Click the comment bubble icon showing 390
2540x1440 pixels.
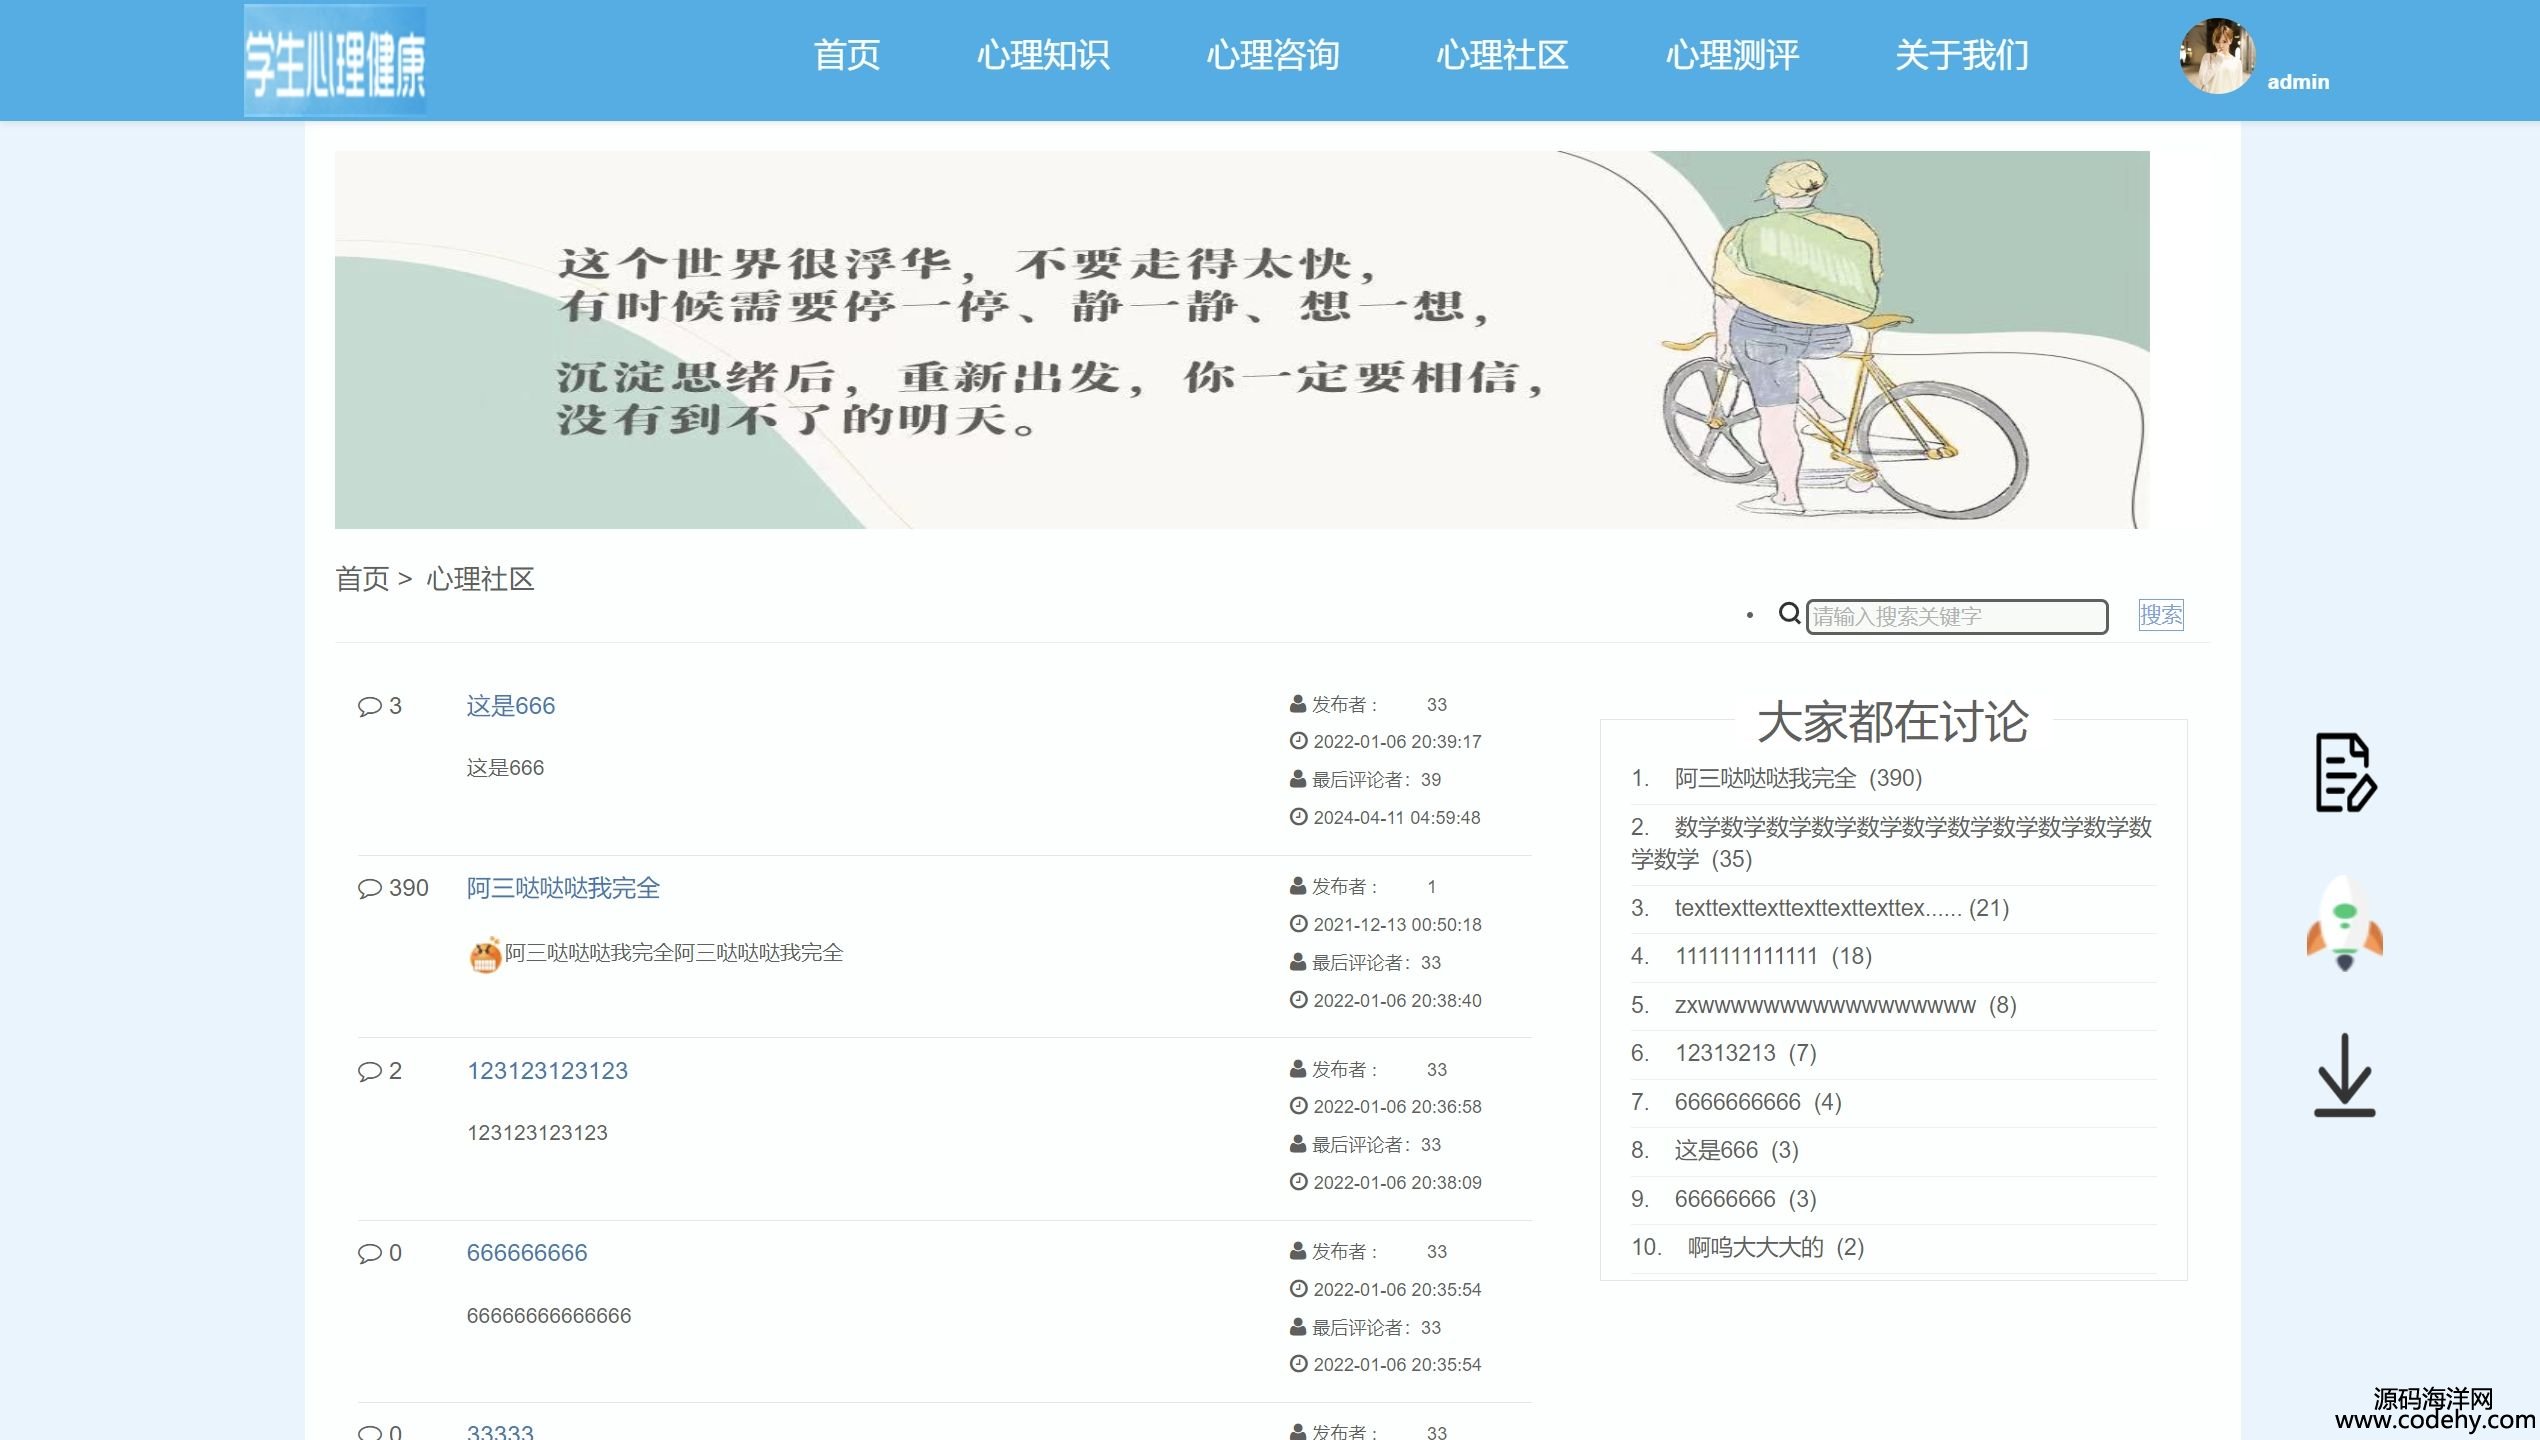pyautogui.click(x=369, y=889)
